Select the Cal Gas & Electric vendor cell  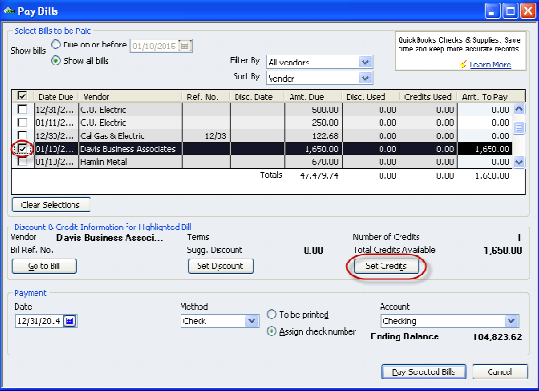point(130,136)
